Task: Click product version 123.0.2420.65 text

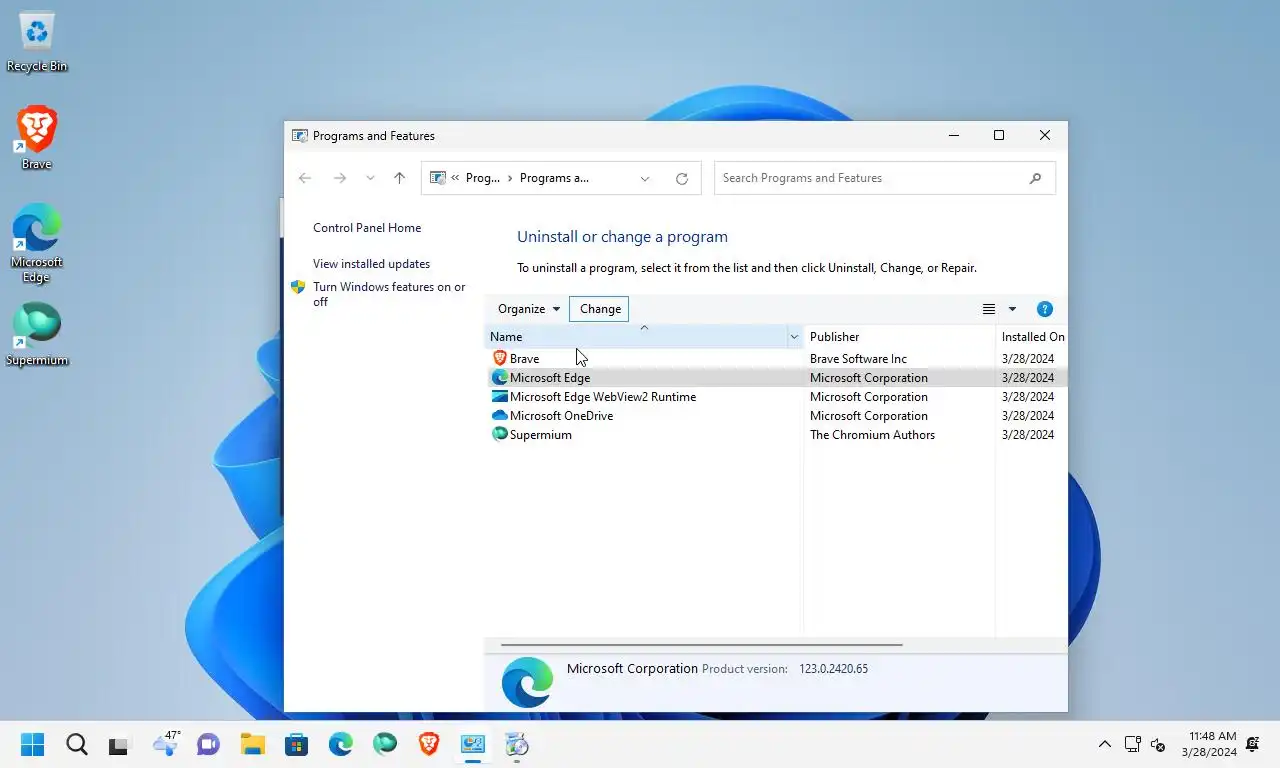Action: pyautogui.click(x=833, y=669)
